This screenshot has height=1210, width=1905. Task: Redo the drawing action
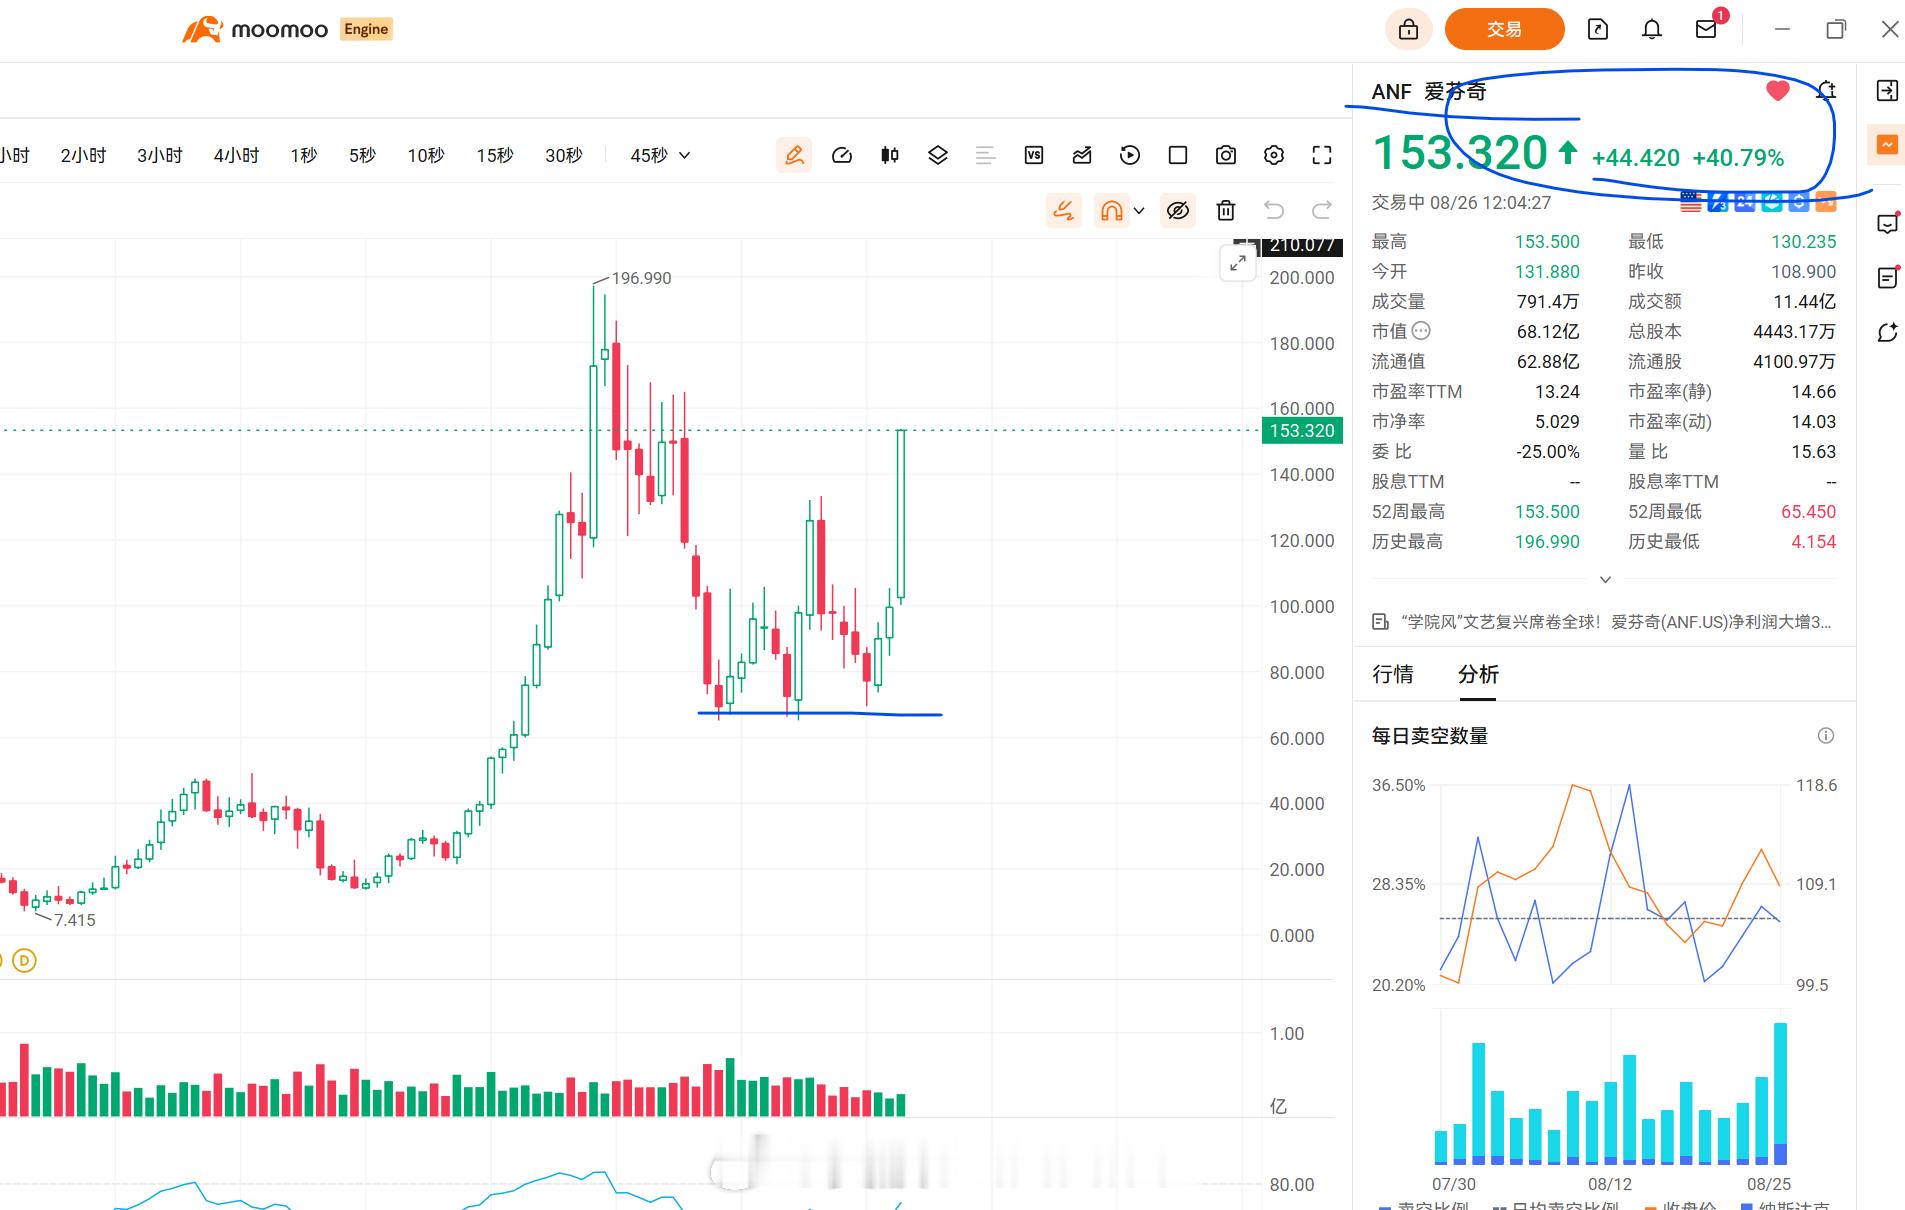(x=1322, y=210)
